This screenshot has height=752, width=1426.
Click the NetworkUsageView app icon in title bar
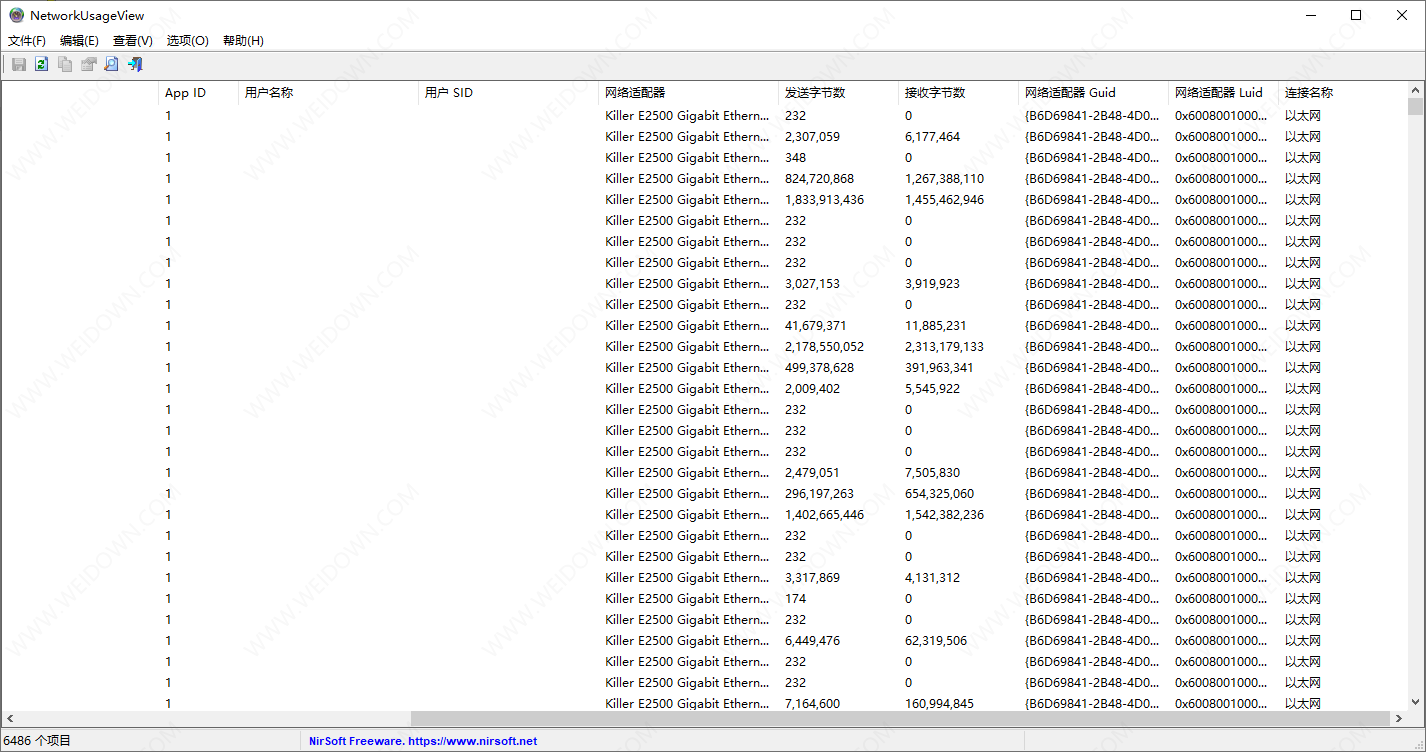point(16,15)
